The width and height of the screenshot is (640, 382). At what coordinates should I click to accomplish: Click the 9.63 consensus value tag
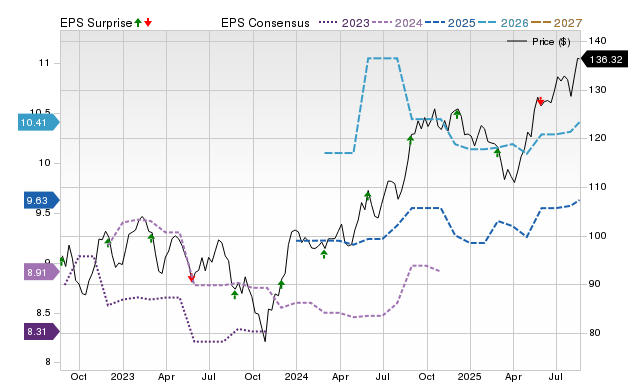[x=42, y=200]
